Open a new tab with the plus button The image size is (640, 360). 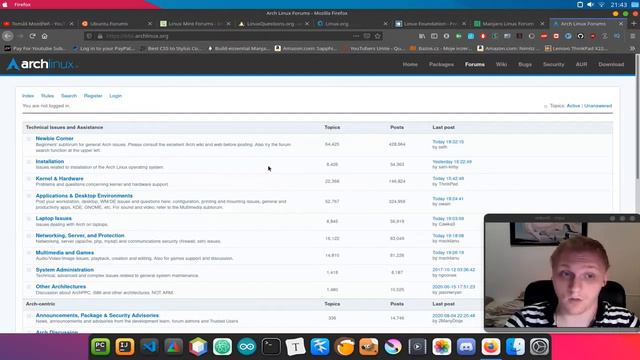click(633, 24)
